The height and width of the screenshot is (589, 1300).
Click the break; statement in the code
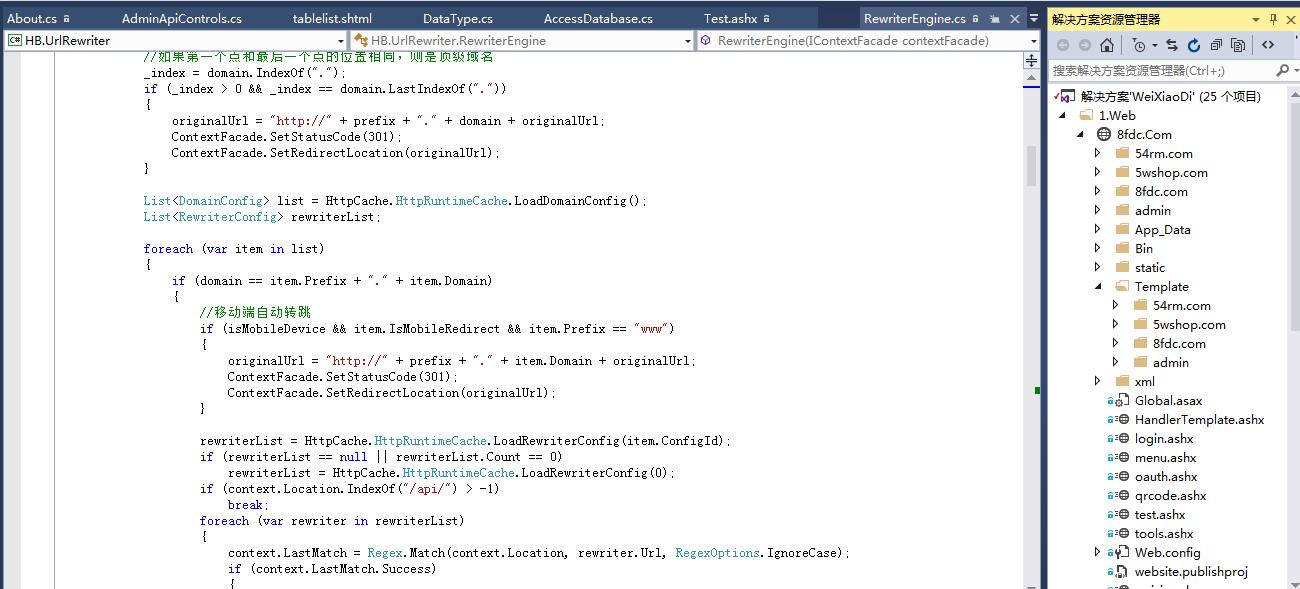click(248, 504)
